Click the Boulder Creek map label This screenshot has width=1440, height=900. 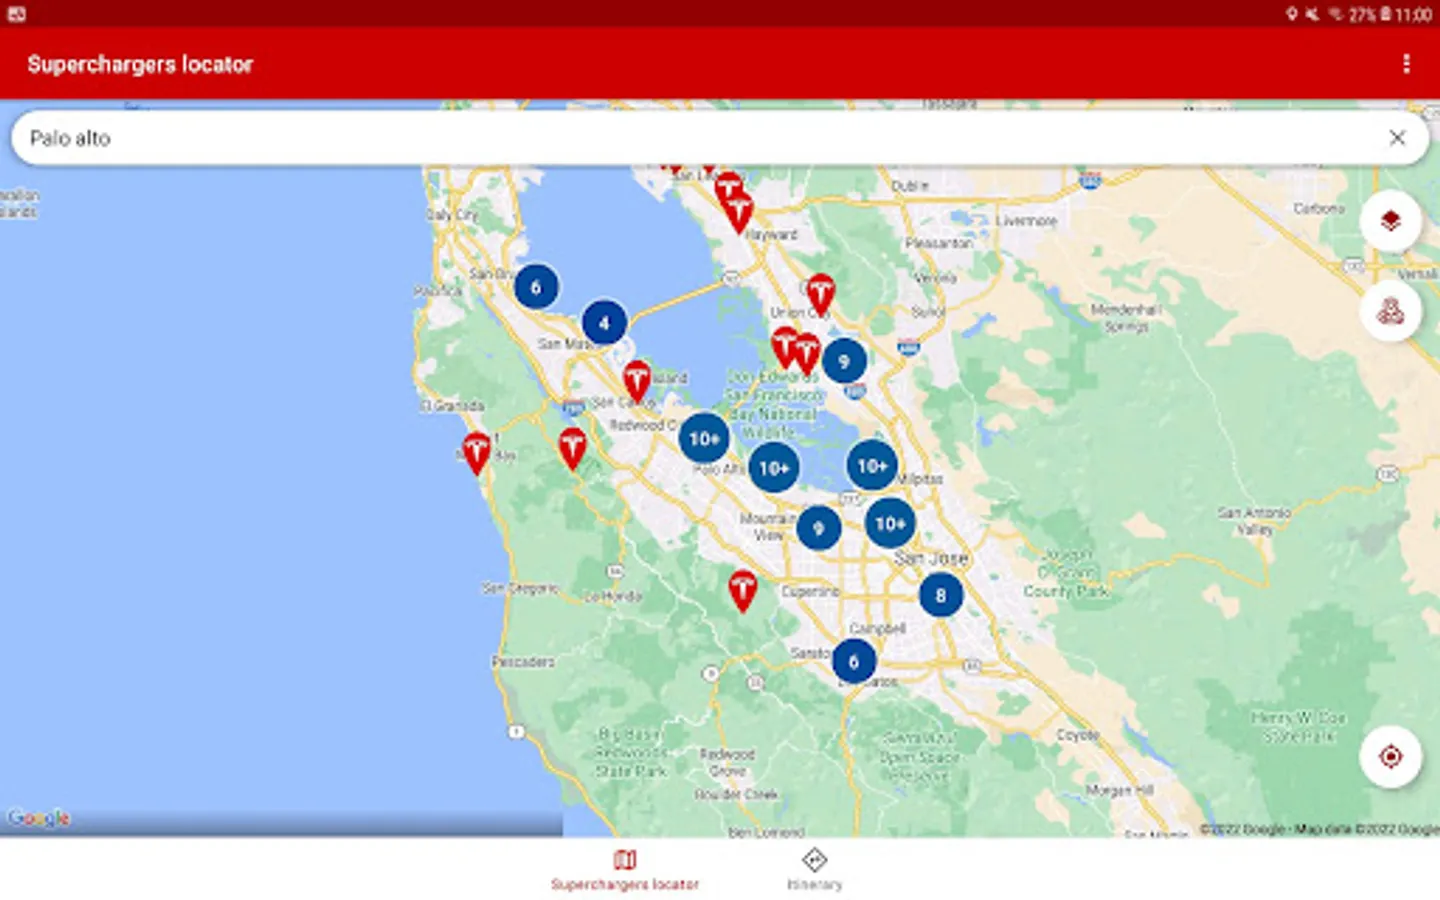pos(736,794)
